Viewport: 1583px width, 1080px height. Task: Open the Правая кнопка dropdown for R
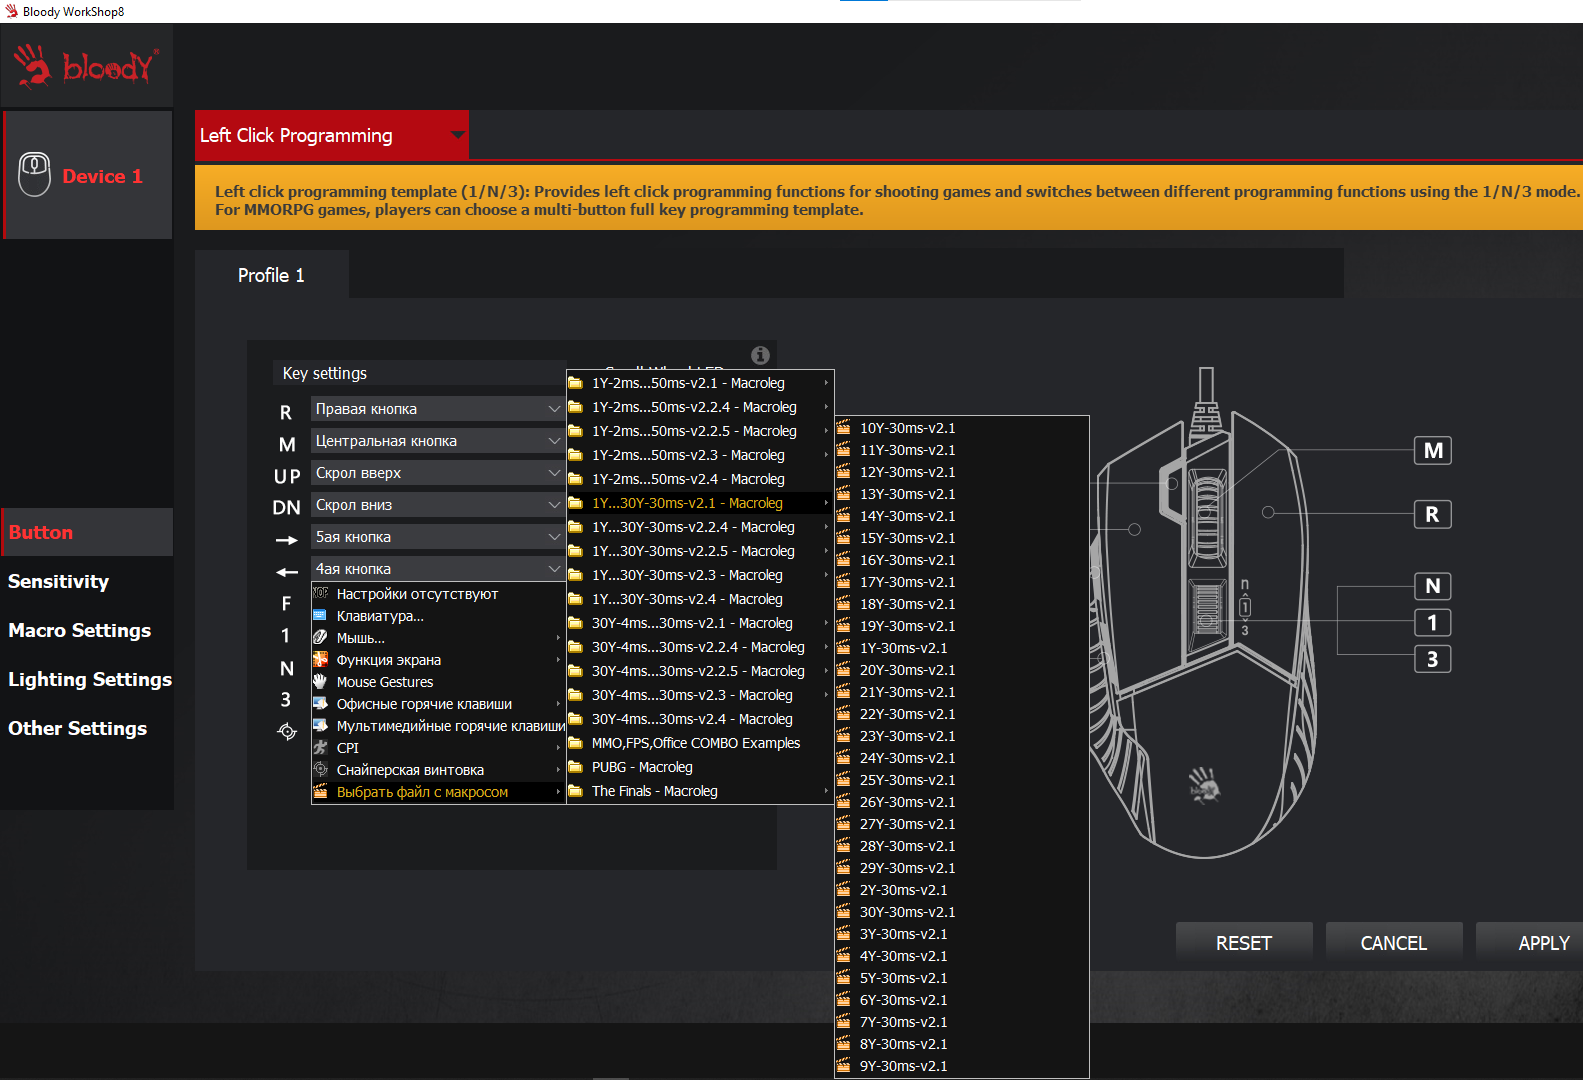point(438,409)
